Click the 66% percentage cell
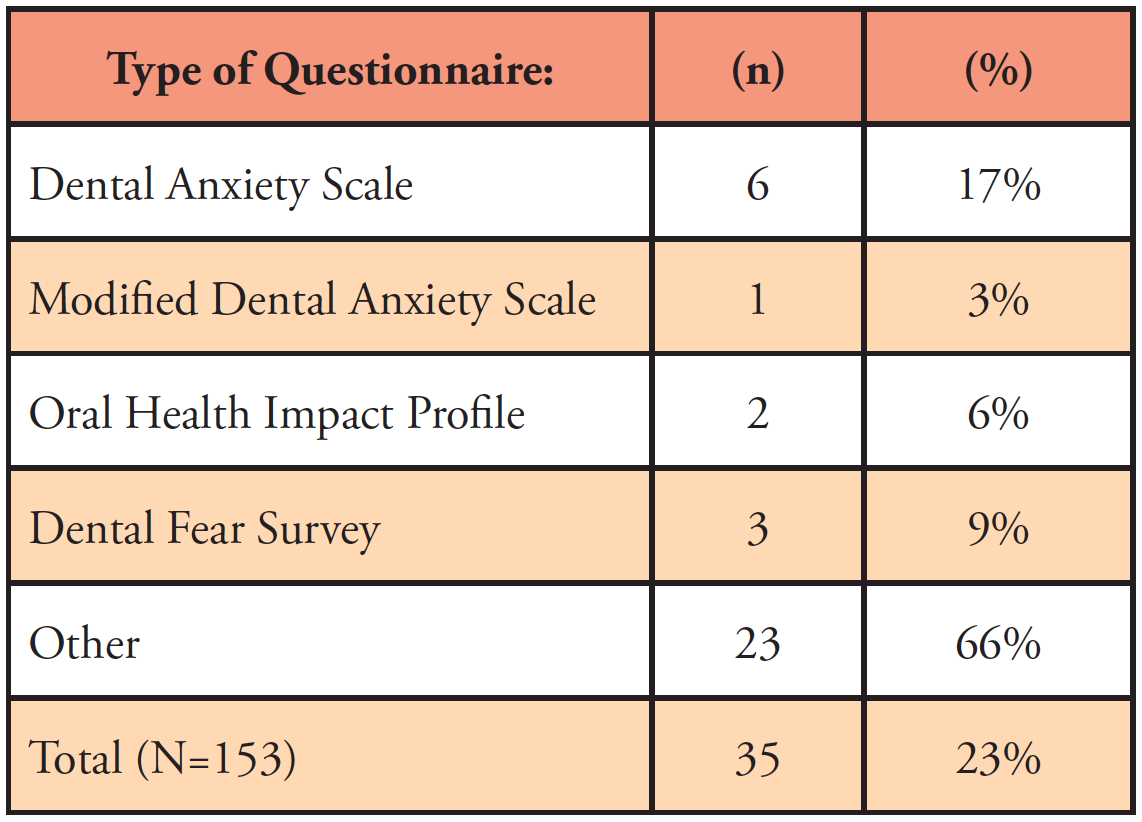The height and width of the screenshot is (822, 1142). pos(999,643)
